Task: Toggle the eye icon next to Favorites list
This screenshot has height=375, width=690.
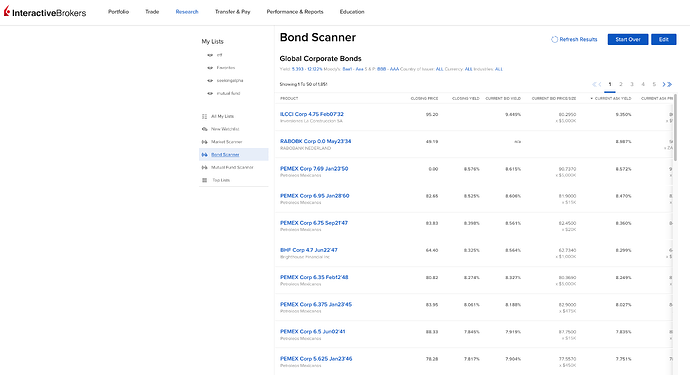Action: pos(210,68)
